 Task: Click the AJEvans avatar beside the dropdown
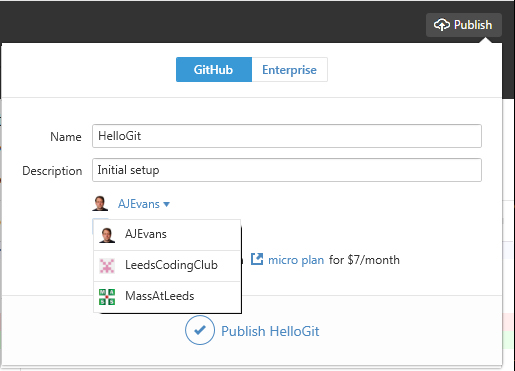[100, 203]
